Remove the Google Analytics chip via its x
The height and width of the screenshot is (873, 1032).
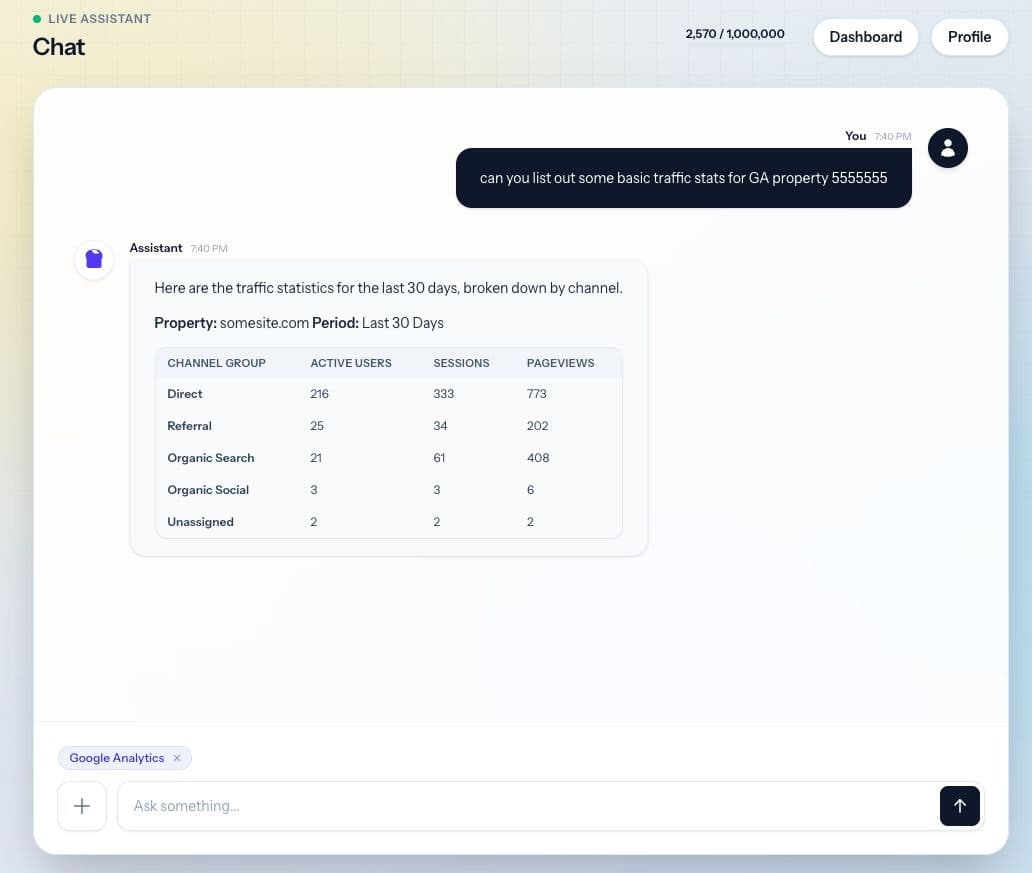coord(177,758)
